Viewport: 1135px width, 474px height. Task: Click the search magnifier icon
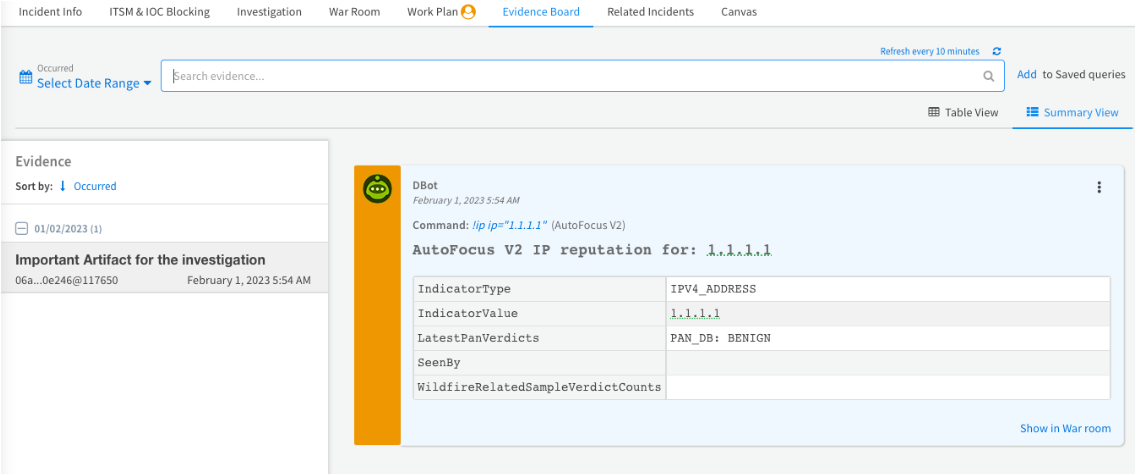[988, 76]
